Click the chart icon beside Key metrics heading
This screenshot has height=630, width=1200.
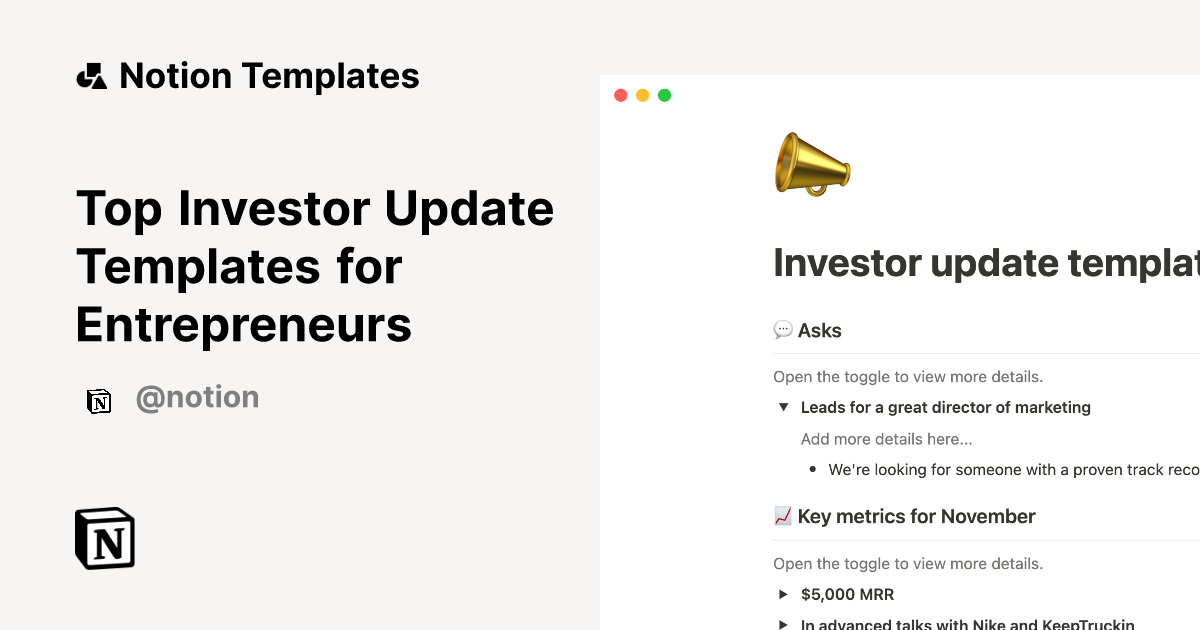click(x=782, y=515)
